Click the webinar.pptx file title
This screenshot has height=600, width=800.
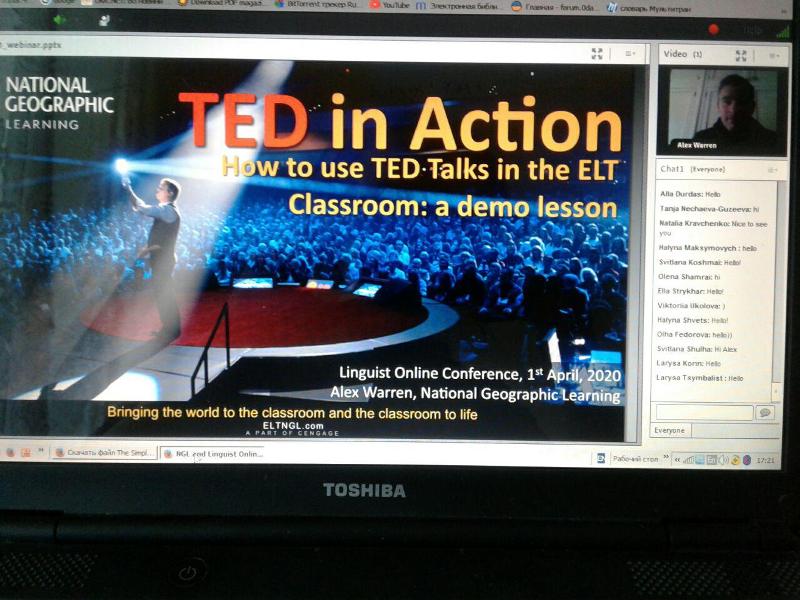pyautogui.click(x=31, y=45)
